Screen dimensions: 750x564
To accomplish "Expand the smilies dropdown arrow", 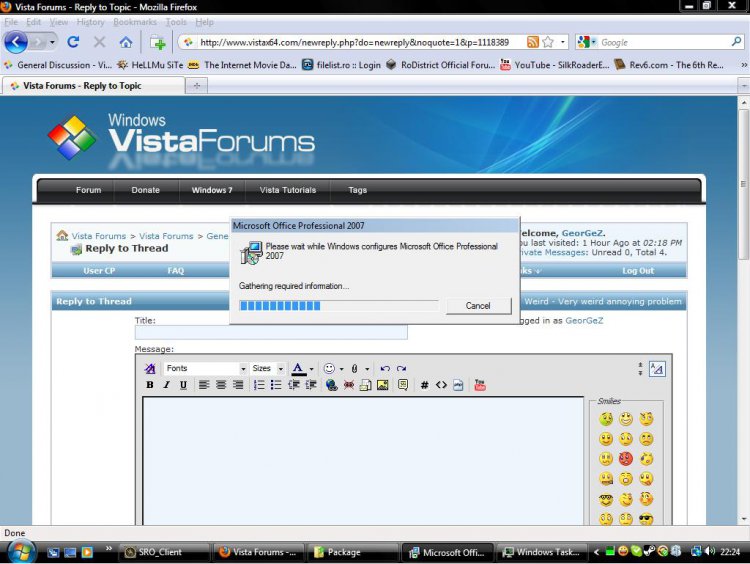I will 341,369.
